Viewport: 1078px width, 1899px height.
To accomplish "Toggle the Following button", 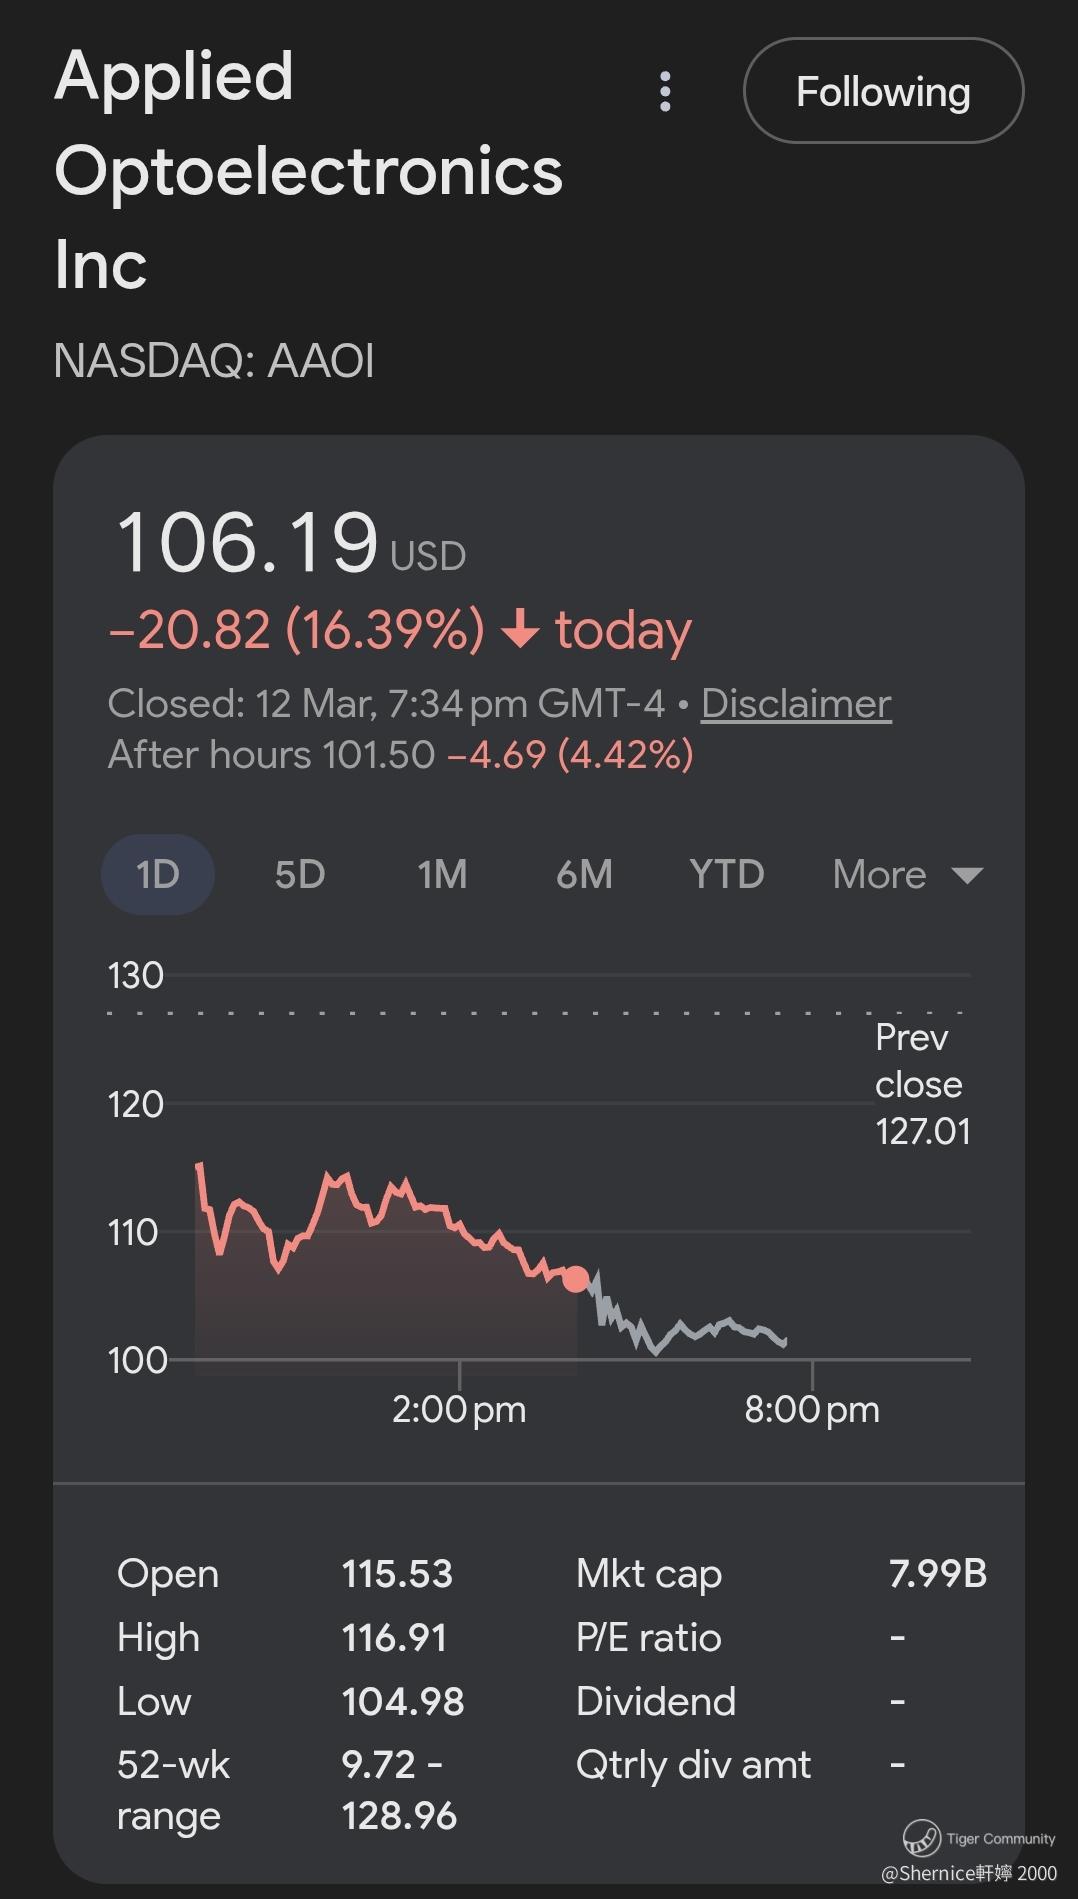I will coord(883,91).
